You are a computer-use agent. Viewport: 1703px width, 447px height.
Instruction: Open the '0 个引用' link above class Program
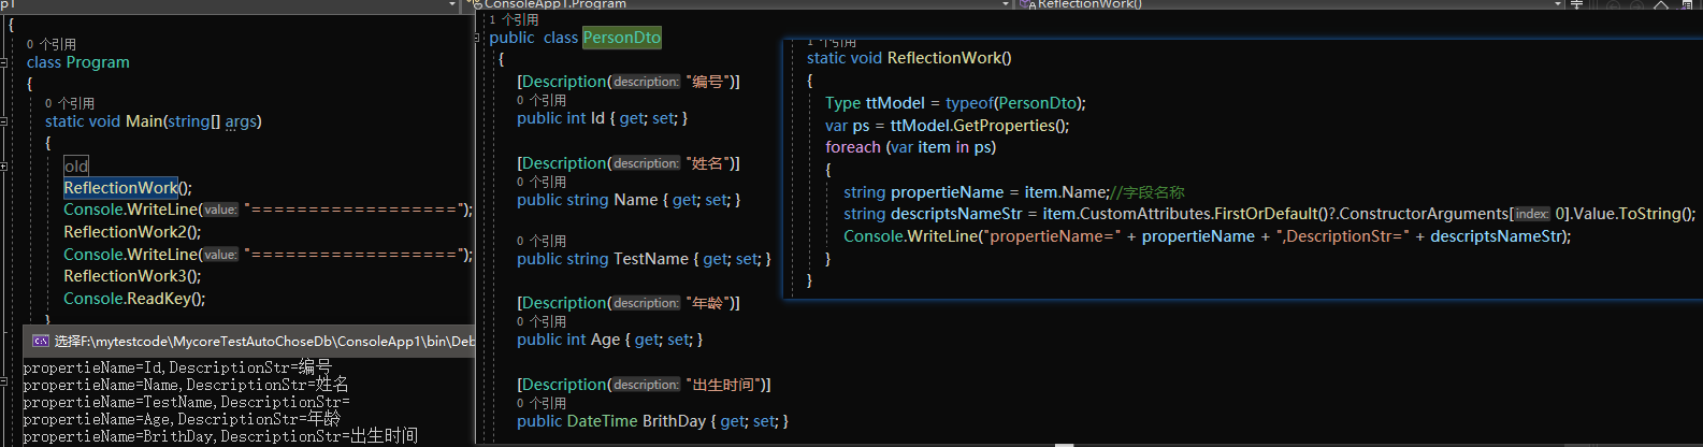coord(51,44)
